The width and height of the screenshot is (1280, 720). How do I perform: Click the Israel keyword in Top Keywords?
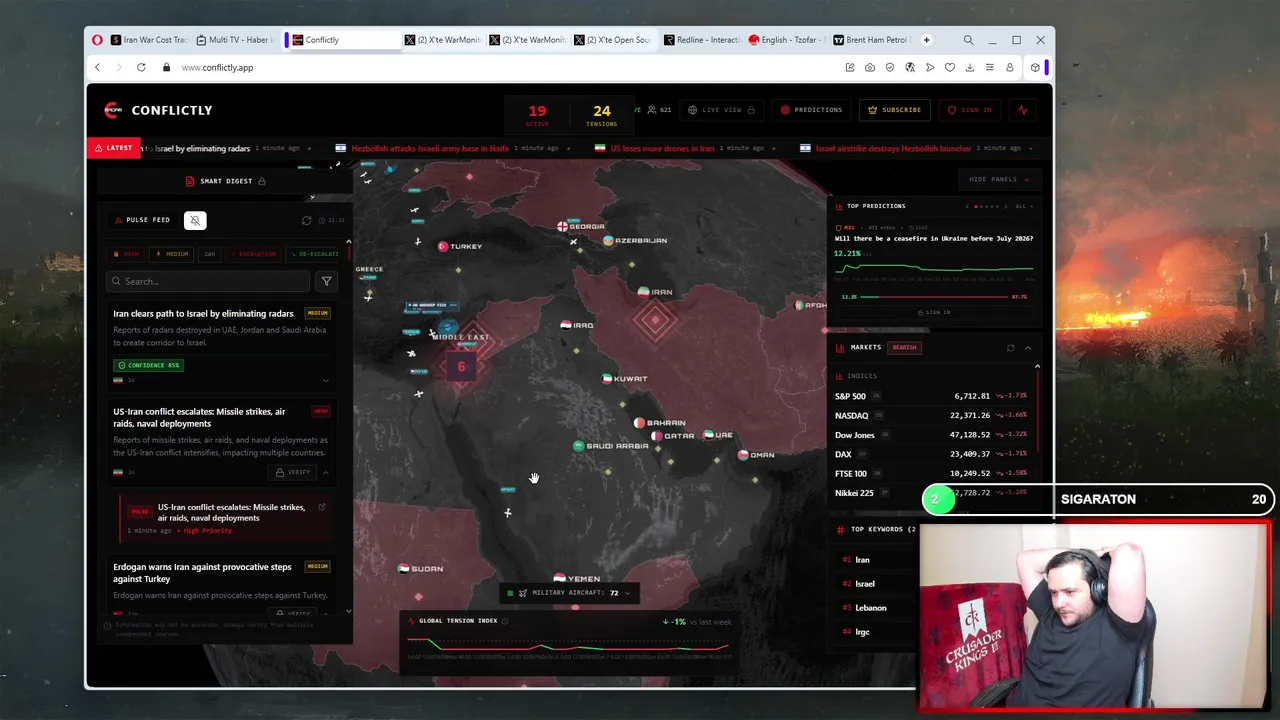(x=865, y=584)
